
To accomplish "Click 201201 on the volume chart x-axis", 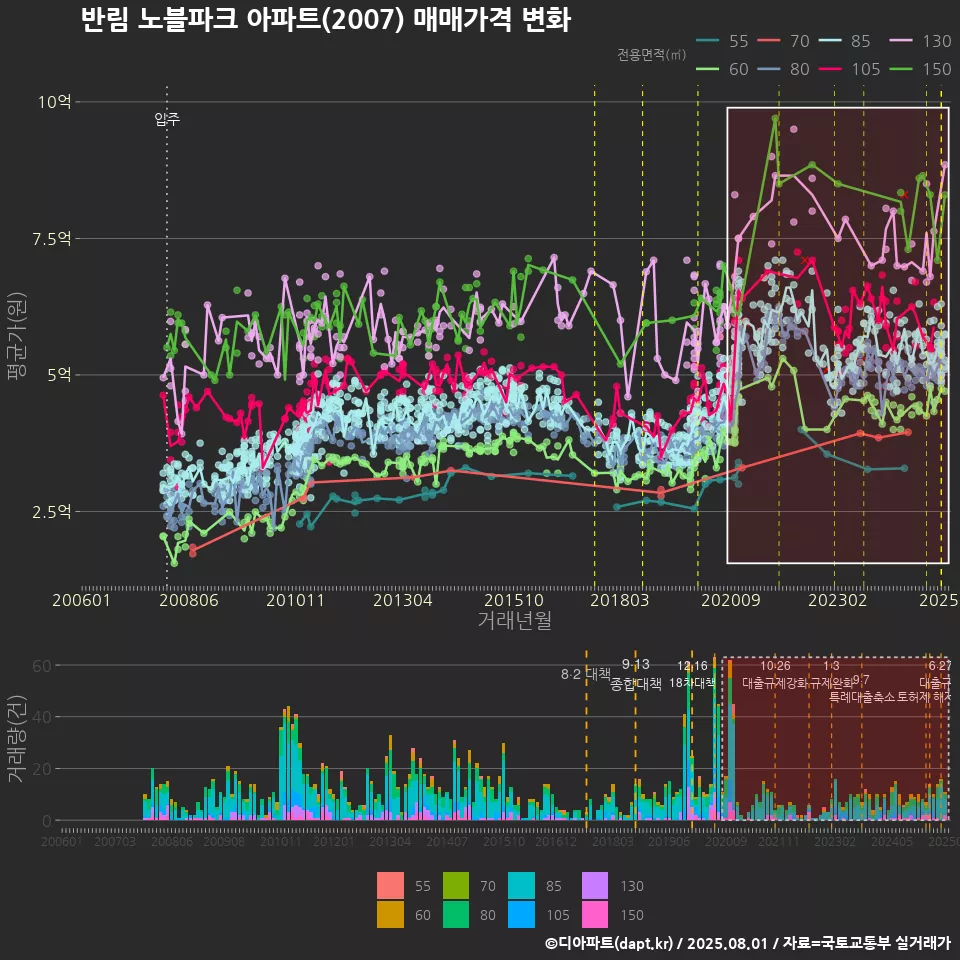I will tap(334, 841).
